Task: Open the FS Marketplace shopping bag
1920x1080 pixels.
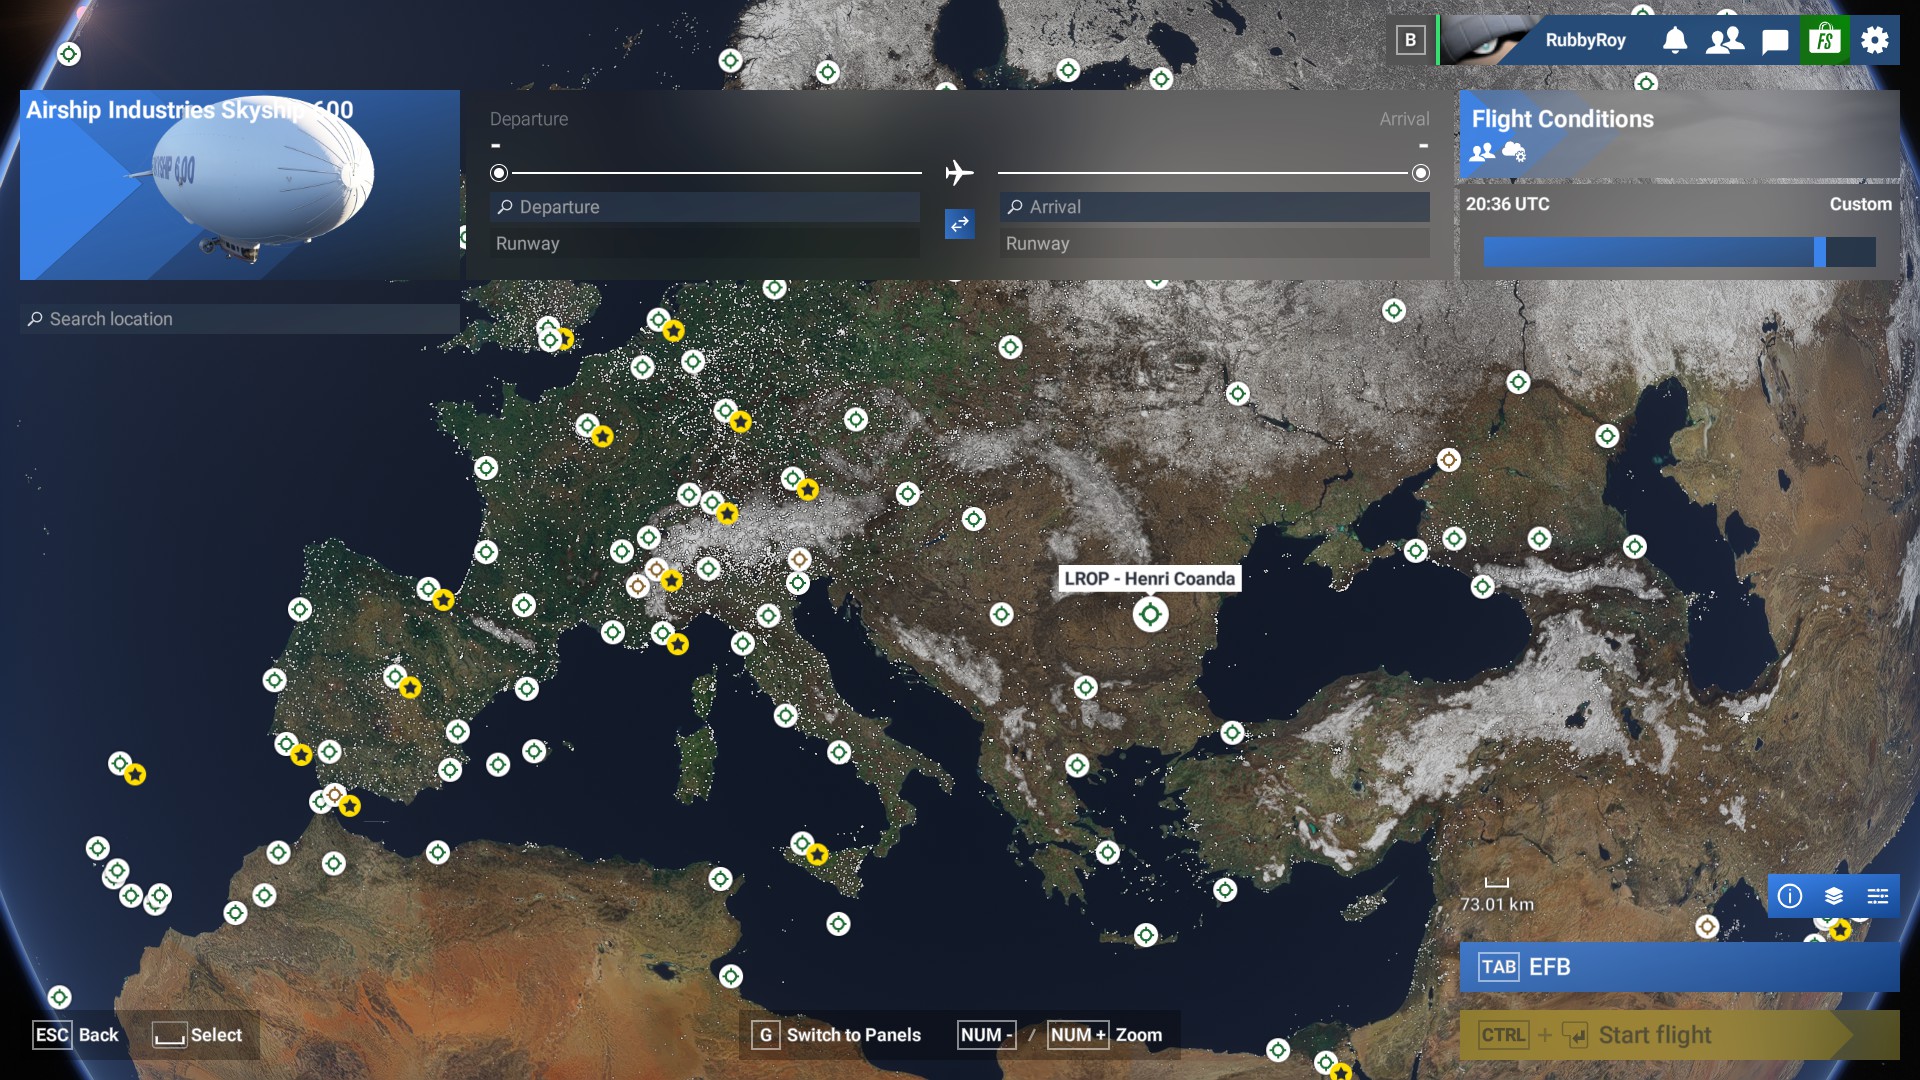Action: tap(1825, 40)
